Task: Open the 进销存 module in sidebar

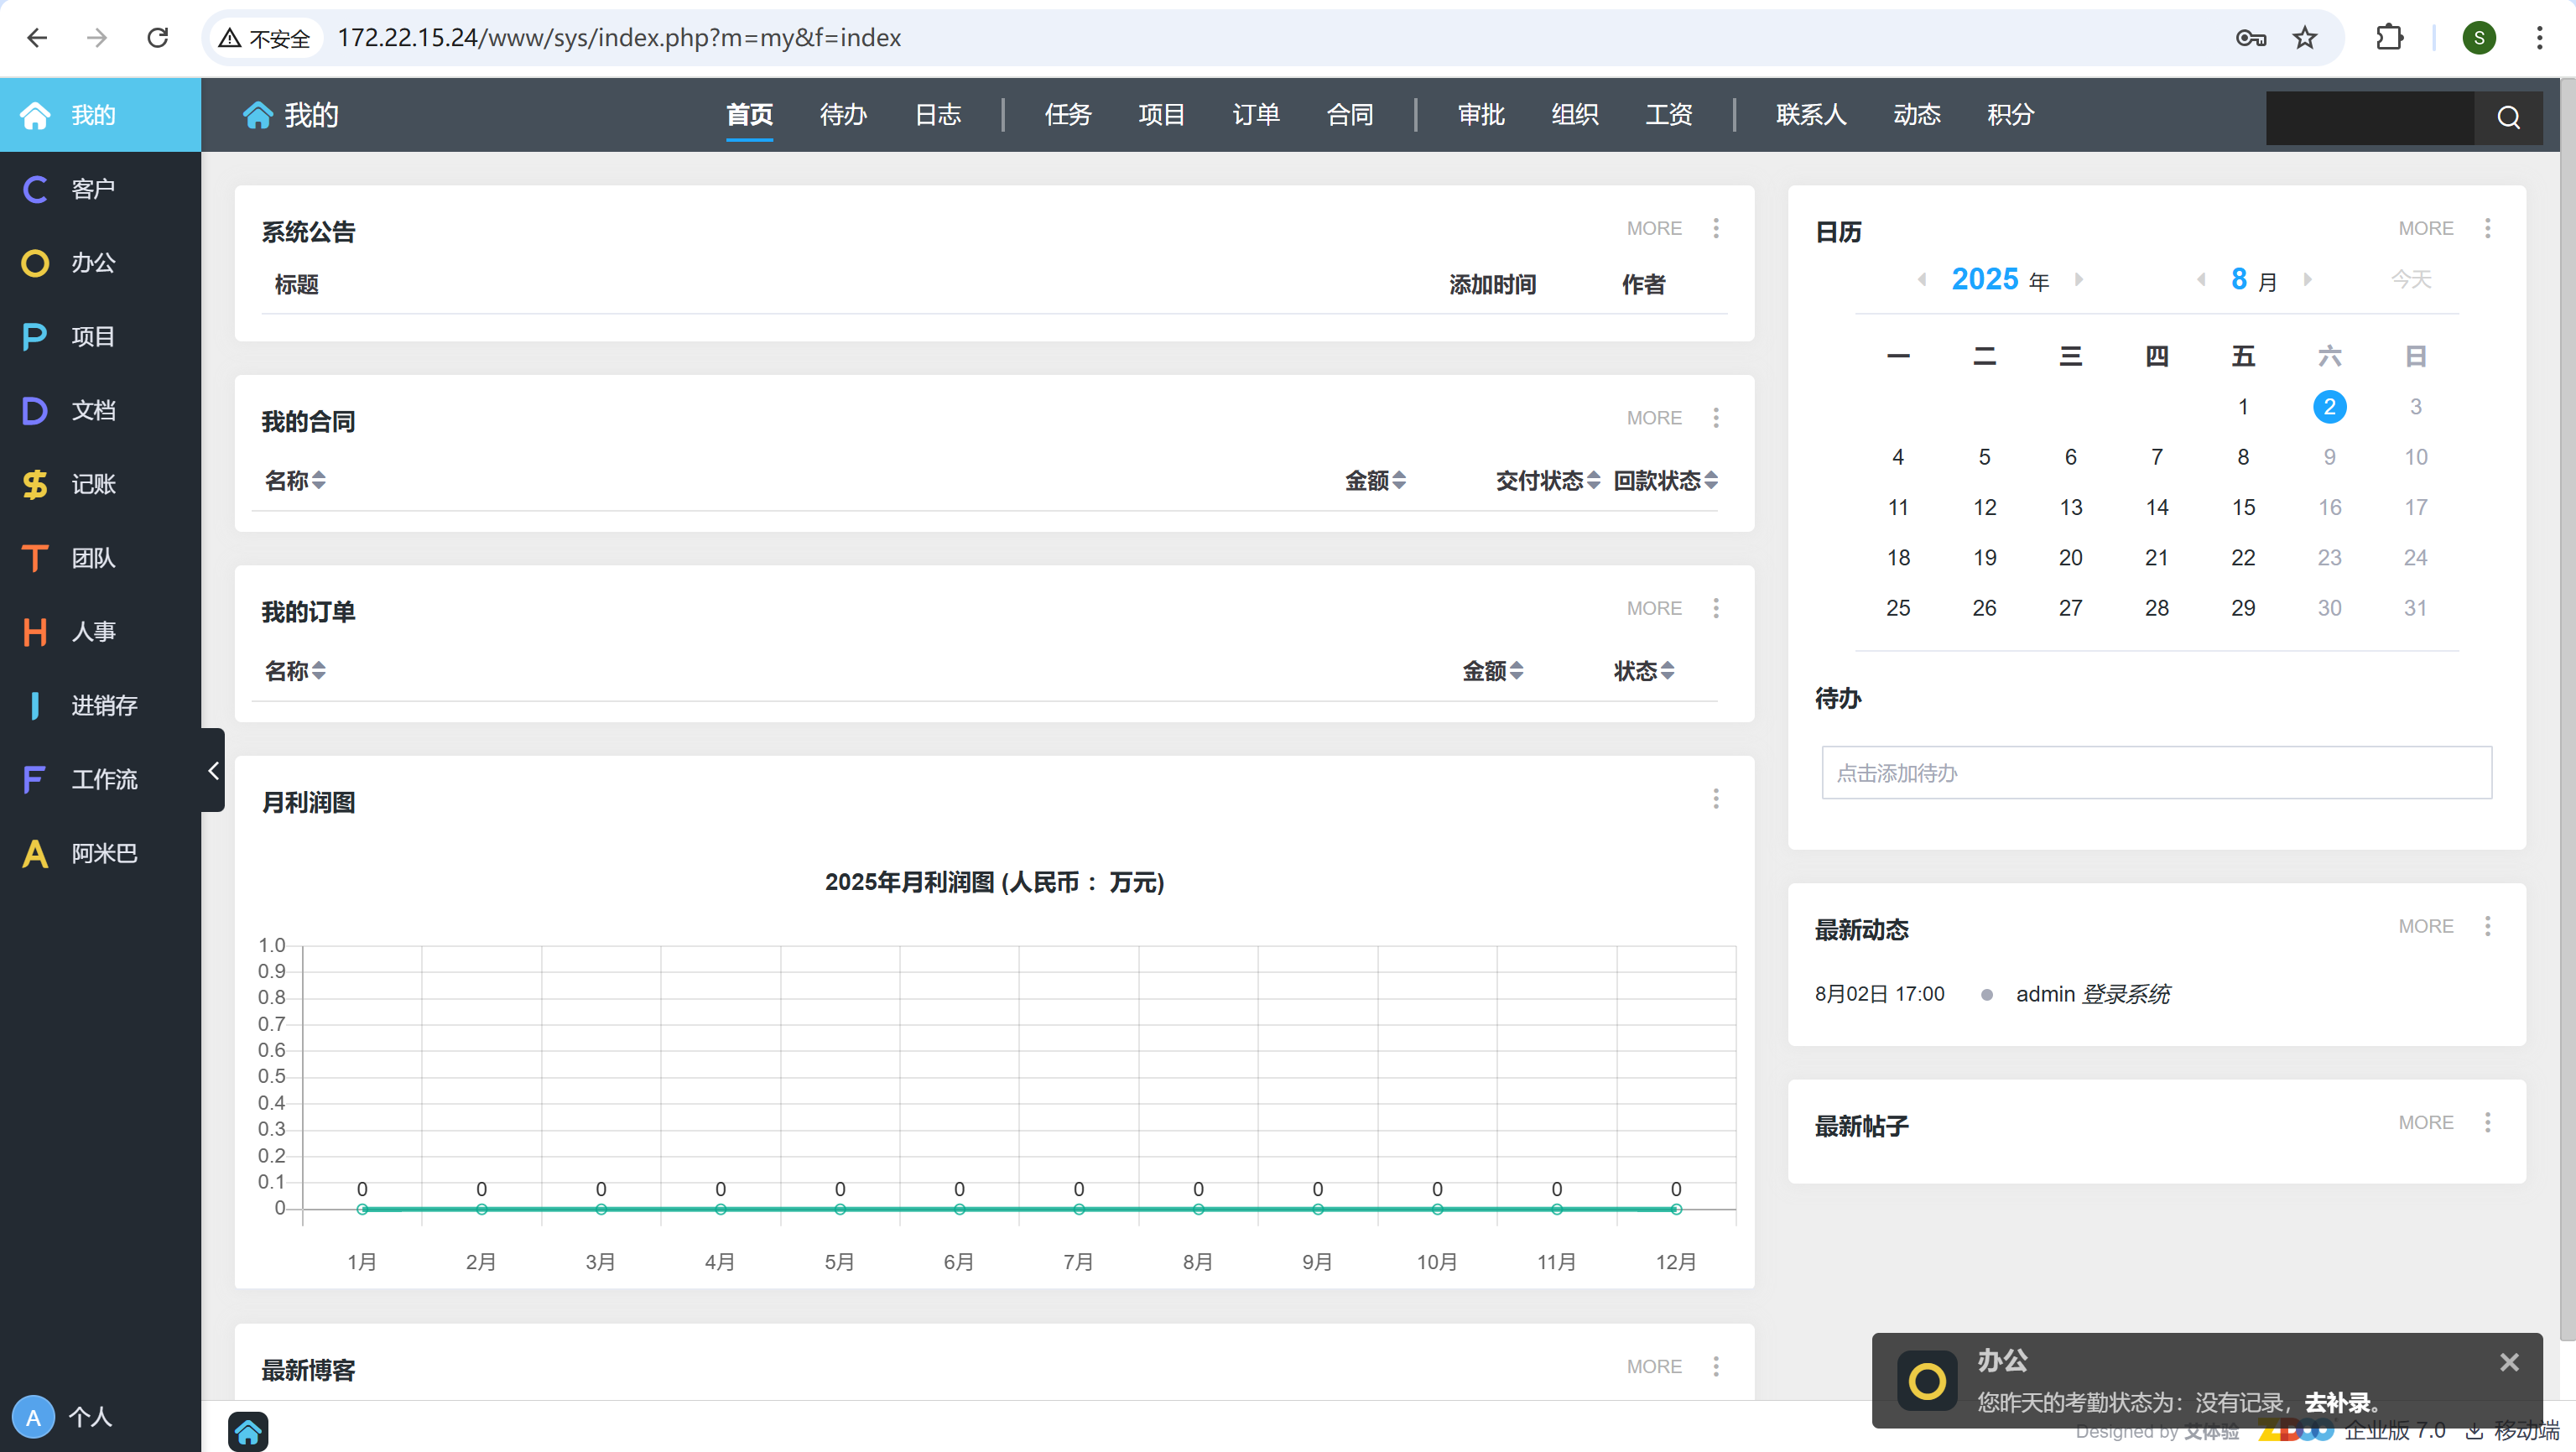Action: (100, 706)
